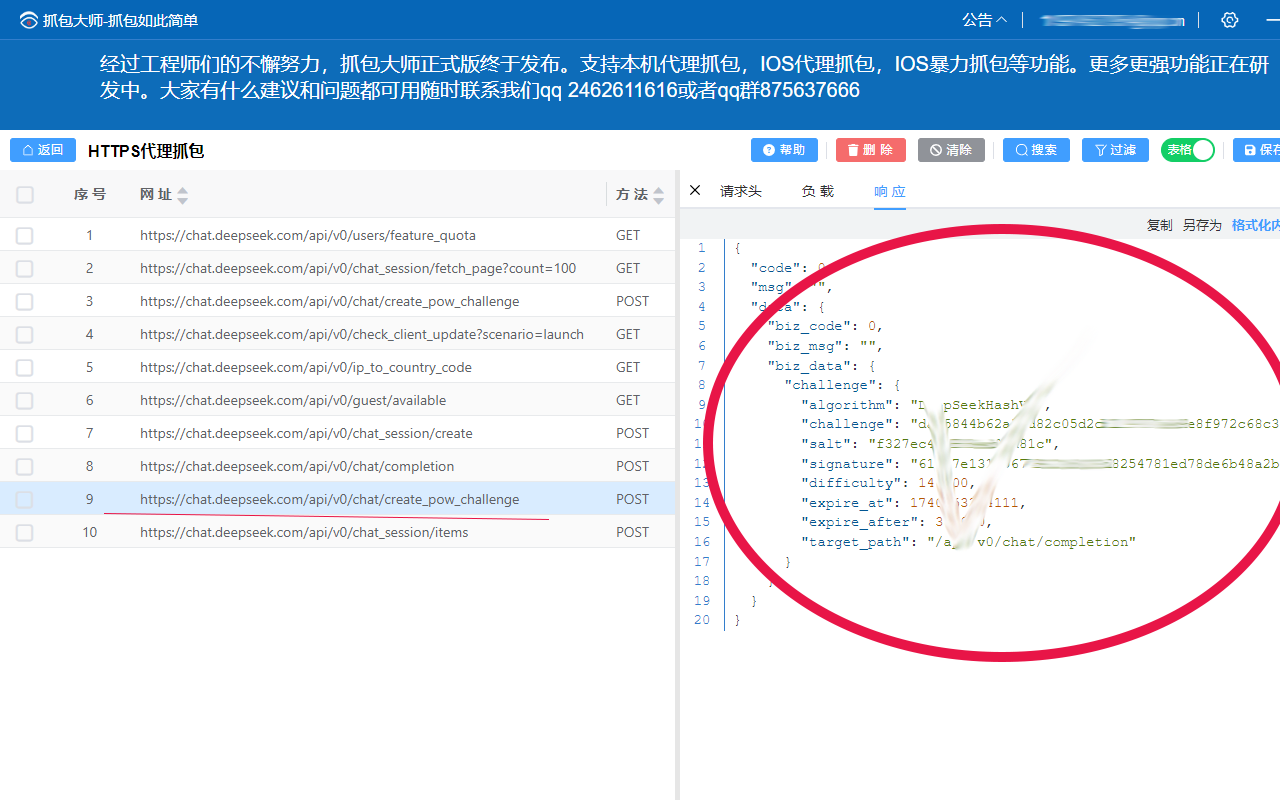Select the chat_session/fetch_page URL row
The width and height of the screenshot is (1280, 800).
click(358, 269)
